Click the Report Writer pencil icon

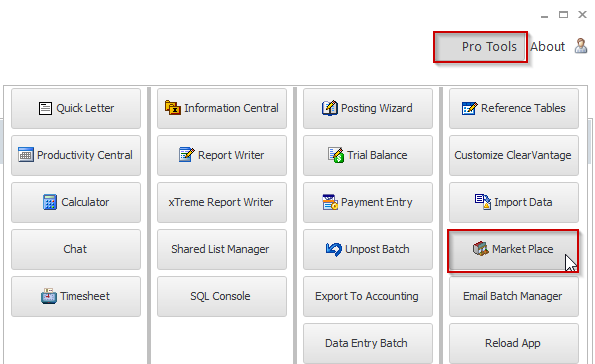click(186, 155)
